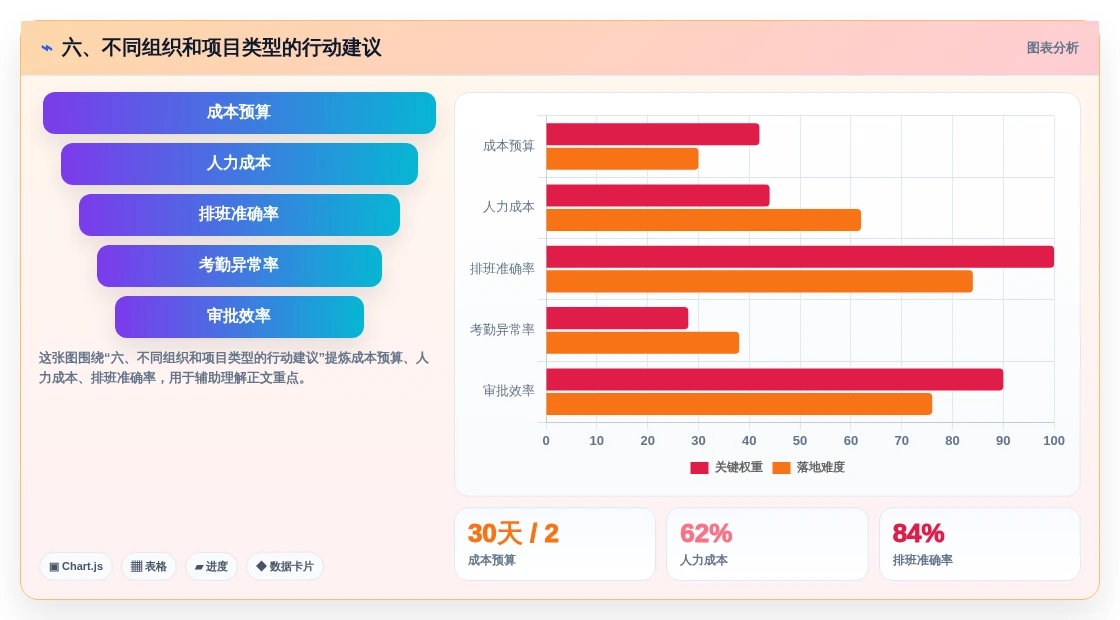Click the 图表分析 label in header

click(1052, 48)
